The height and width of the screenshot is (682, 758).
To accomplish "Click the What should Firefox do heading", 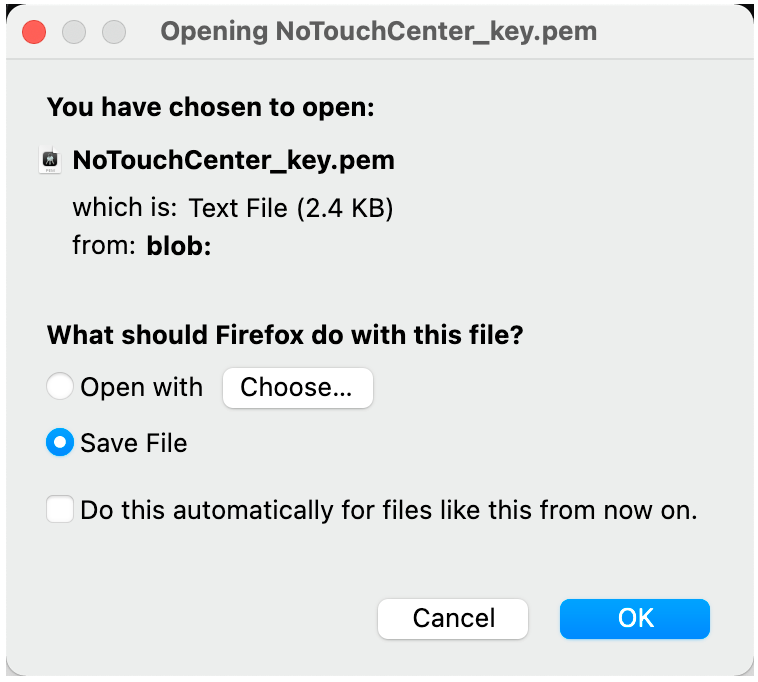I will tap(285, 335).
